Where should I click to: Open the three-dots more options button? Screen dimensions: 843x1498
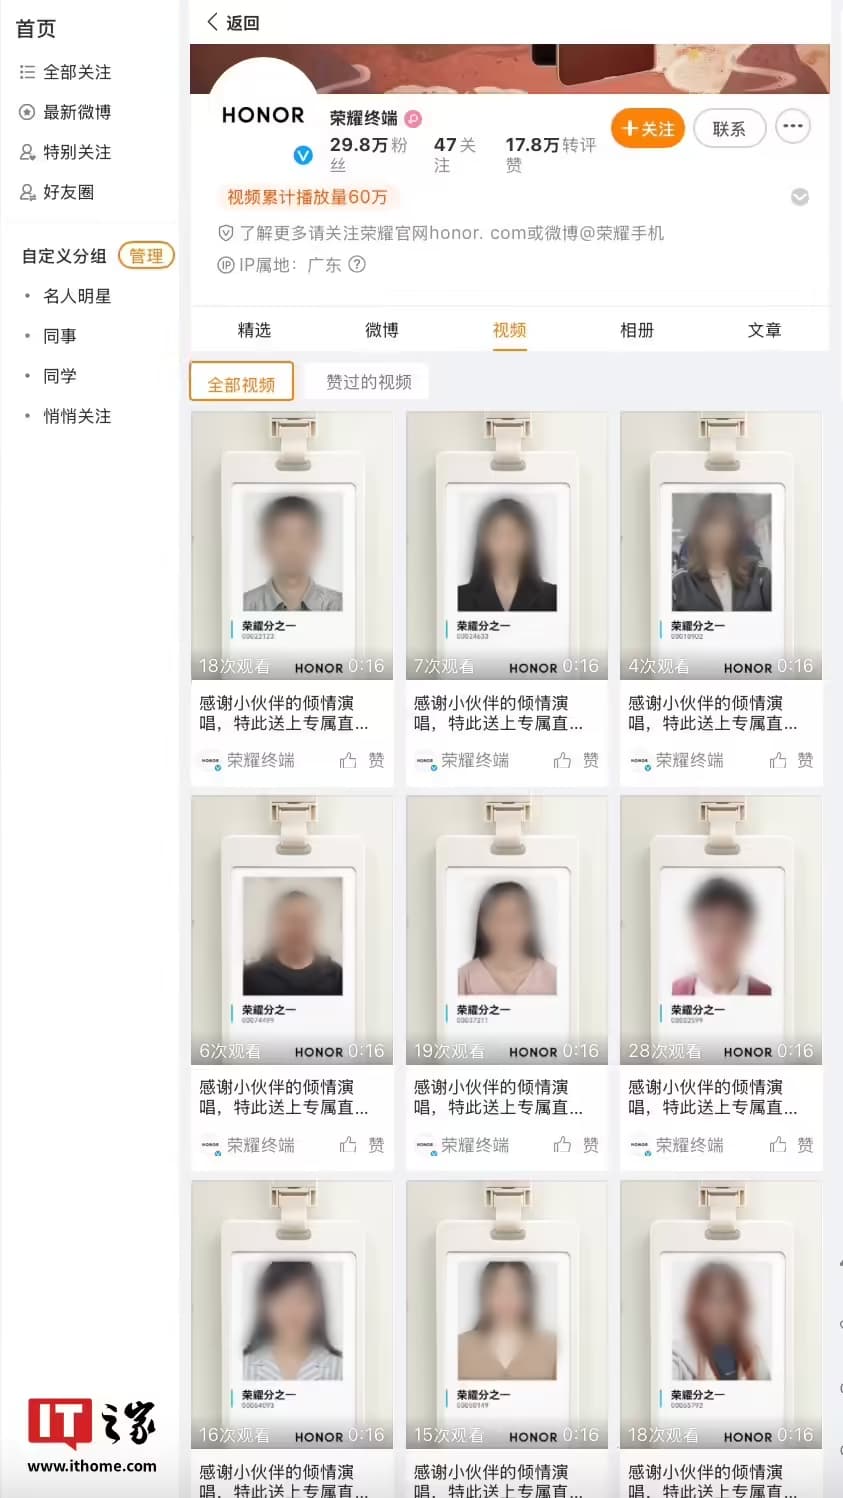pyautogui.click(x=793, y=127)
